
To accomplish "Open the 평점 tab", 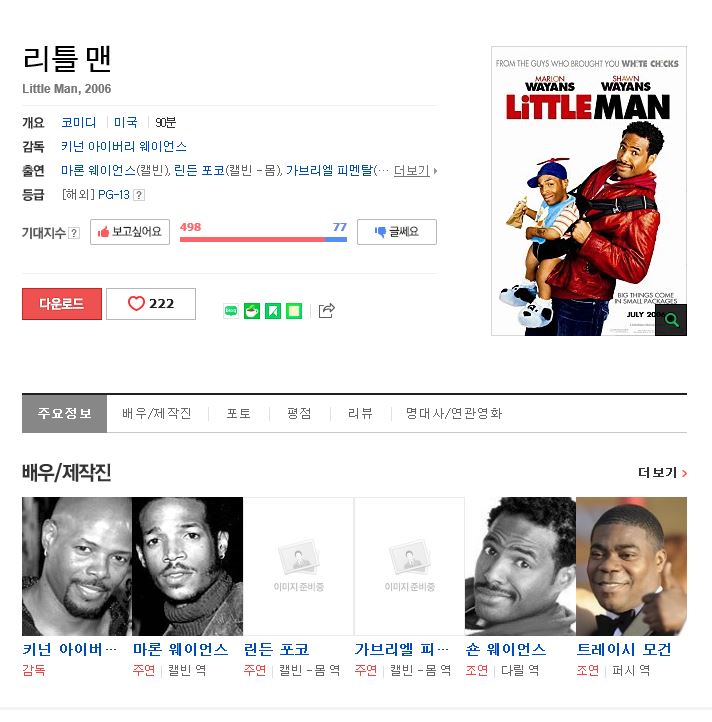I will (x=299, y=413).
